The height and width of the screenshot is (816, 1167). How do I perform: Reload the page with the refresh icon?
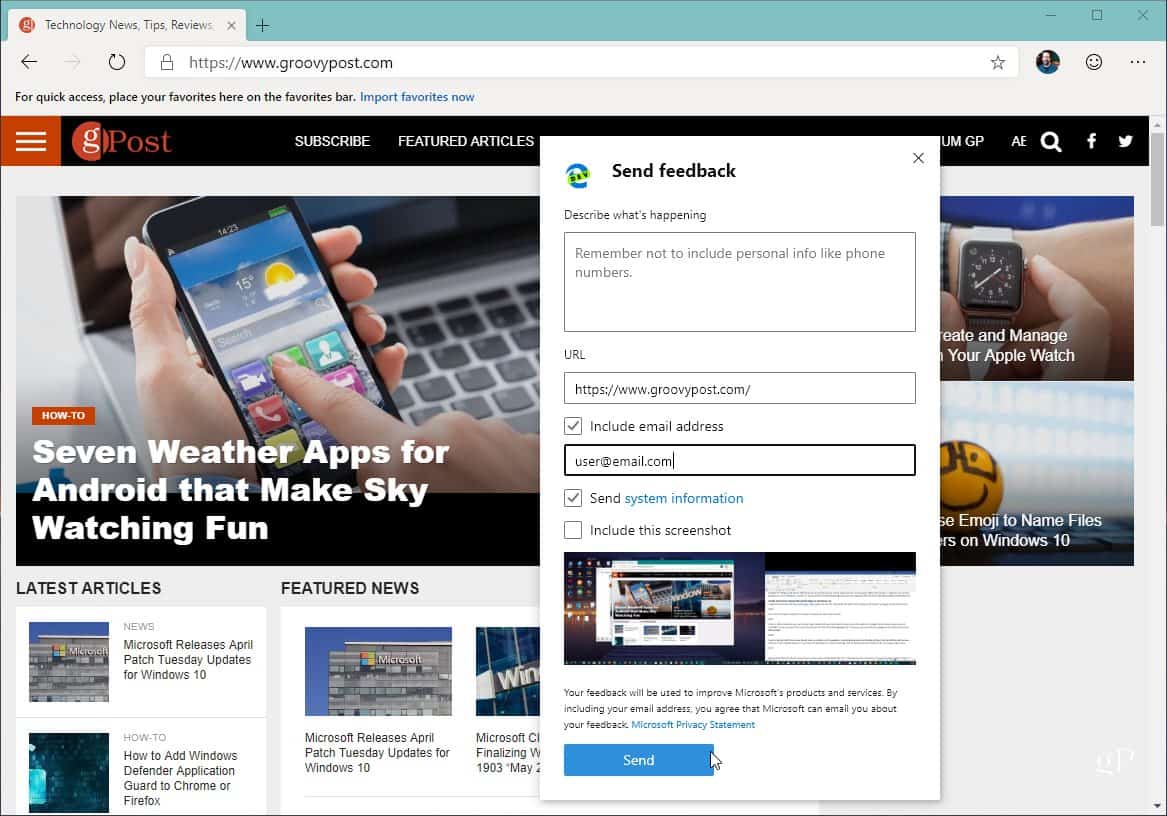[117, 62]
